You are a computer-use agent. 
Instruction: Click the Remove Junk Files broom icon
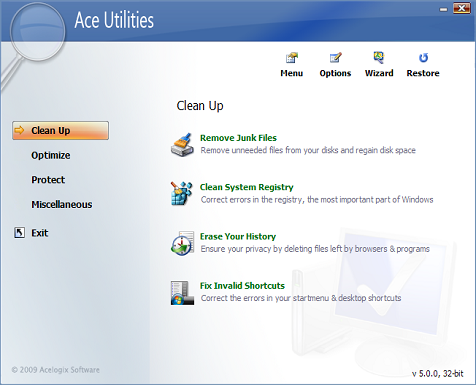click(x=182, y=145)
